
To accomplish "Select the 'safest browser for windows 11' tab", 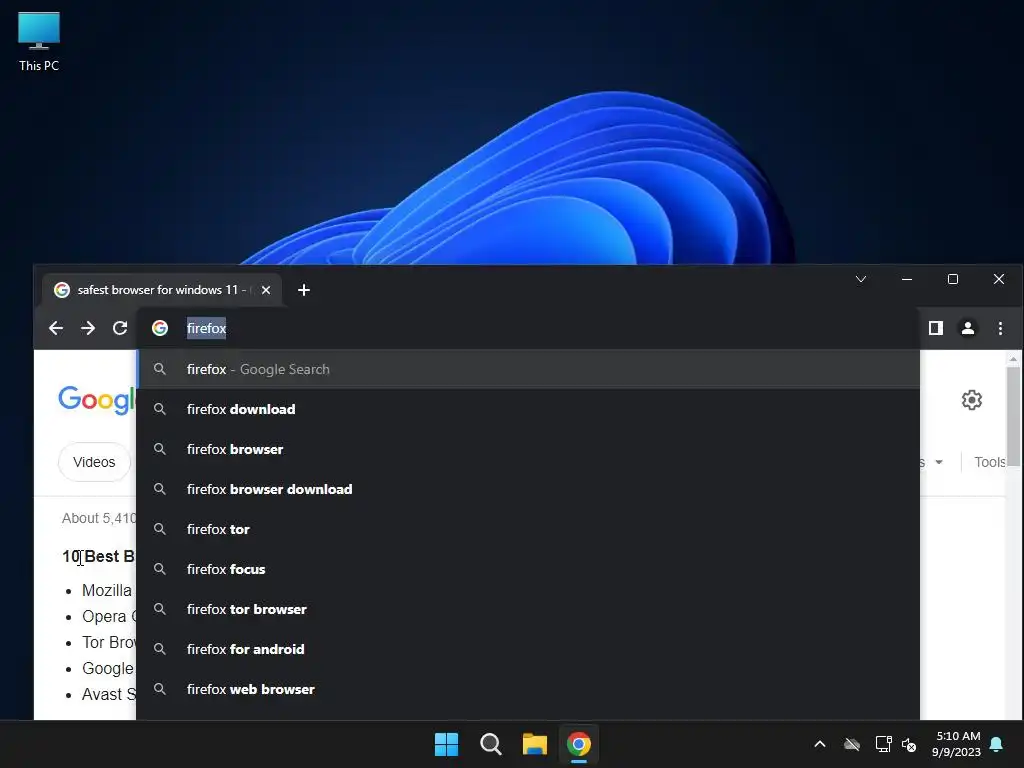I will [x=162, y=290].
